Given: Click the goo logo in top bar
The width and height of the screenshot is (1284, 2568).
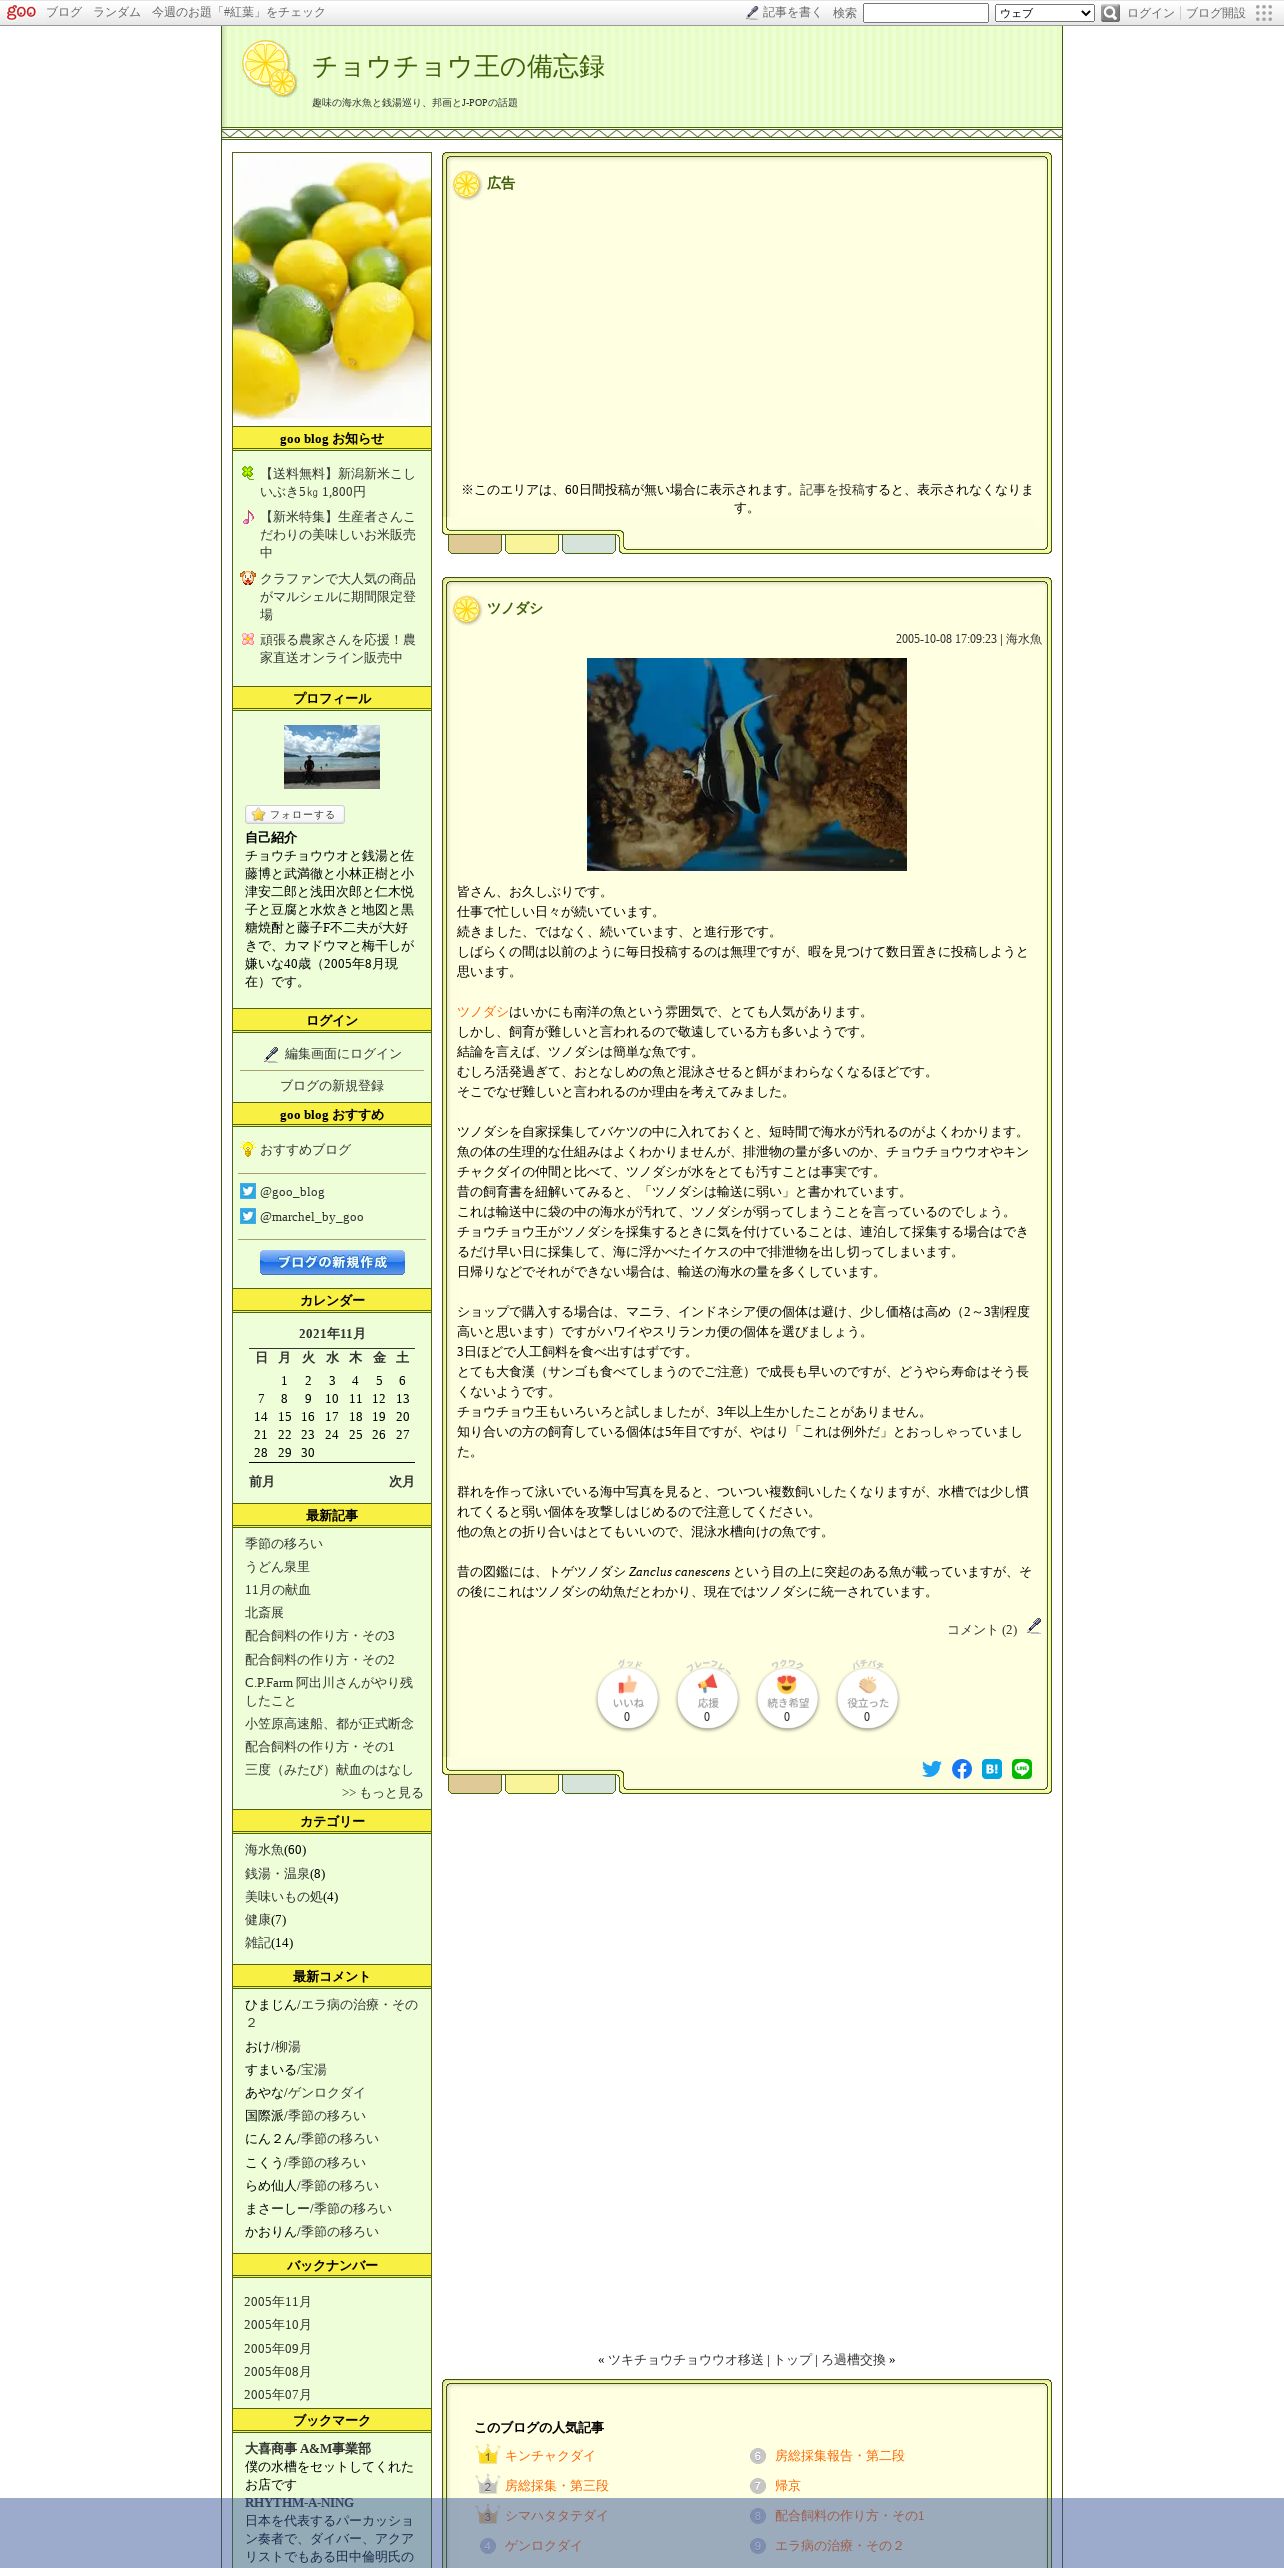Looking at the screenshot, I should pyautogui.click(x=21, y=12).
